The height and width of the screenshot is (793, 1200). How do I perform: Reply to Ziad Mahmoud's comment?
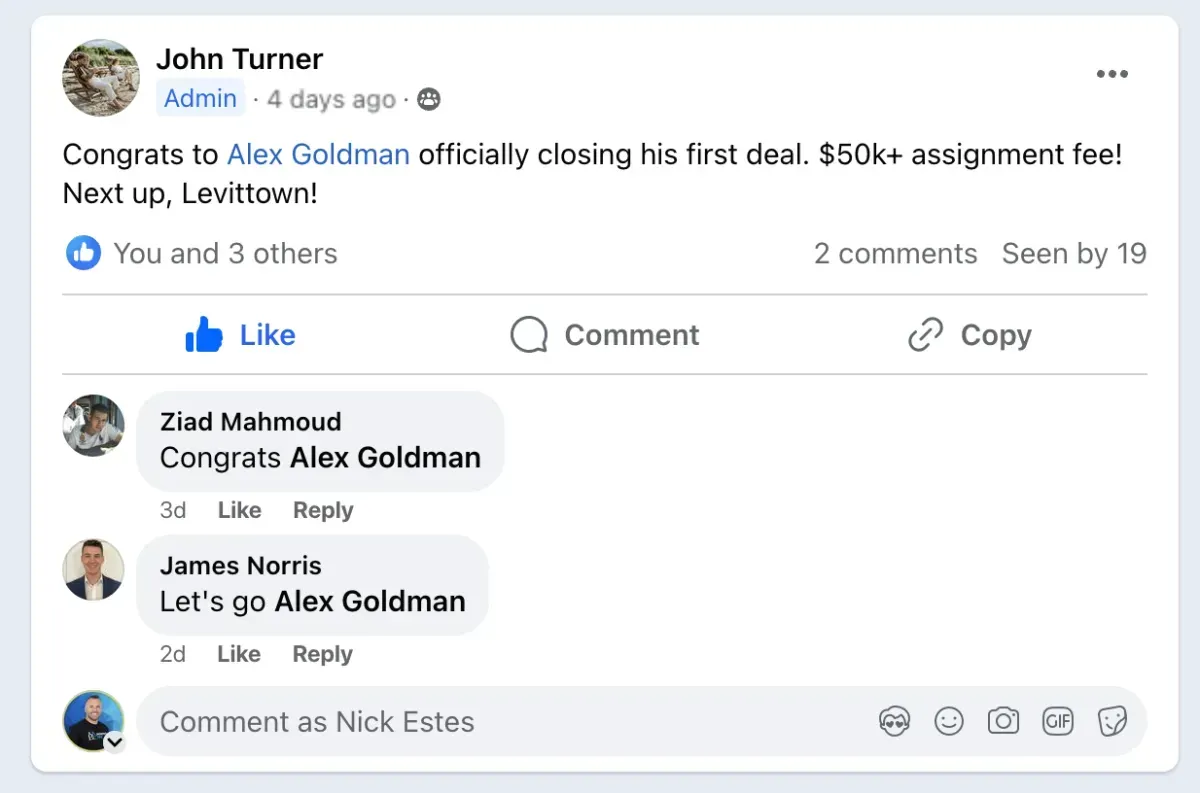click(323, 510)
